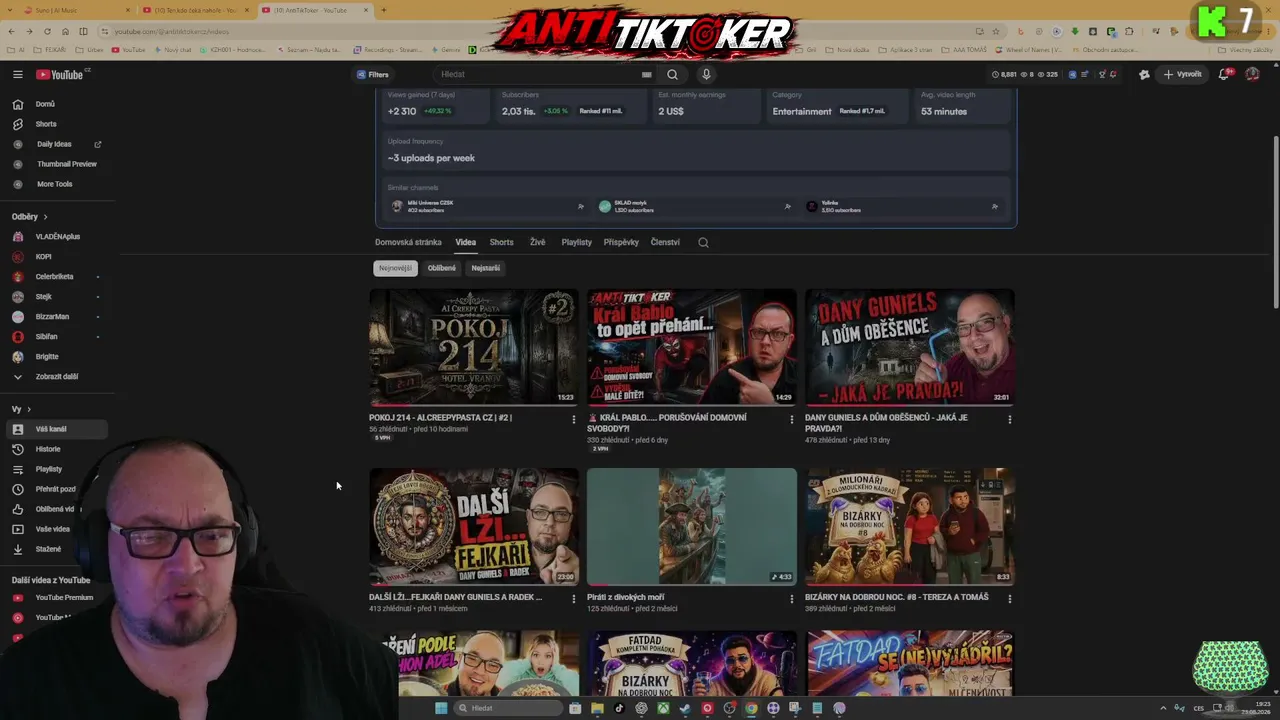Click the search magnifier button
The width and height of the screenshot is (1280, 720).
(672, 74)
